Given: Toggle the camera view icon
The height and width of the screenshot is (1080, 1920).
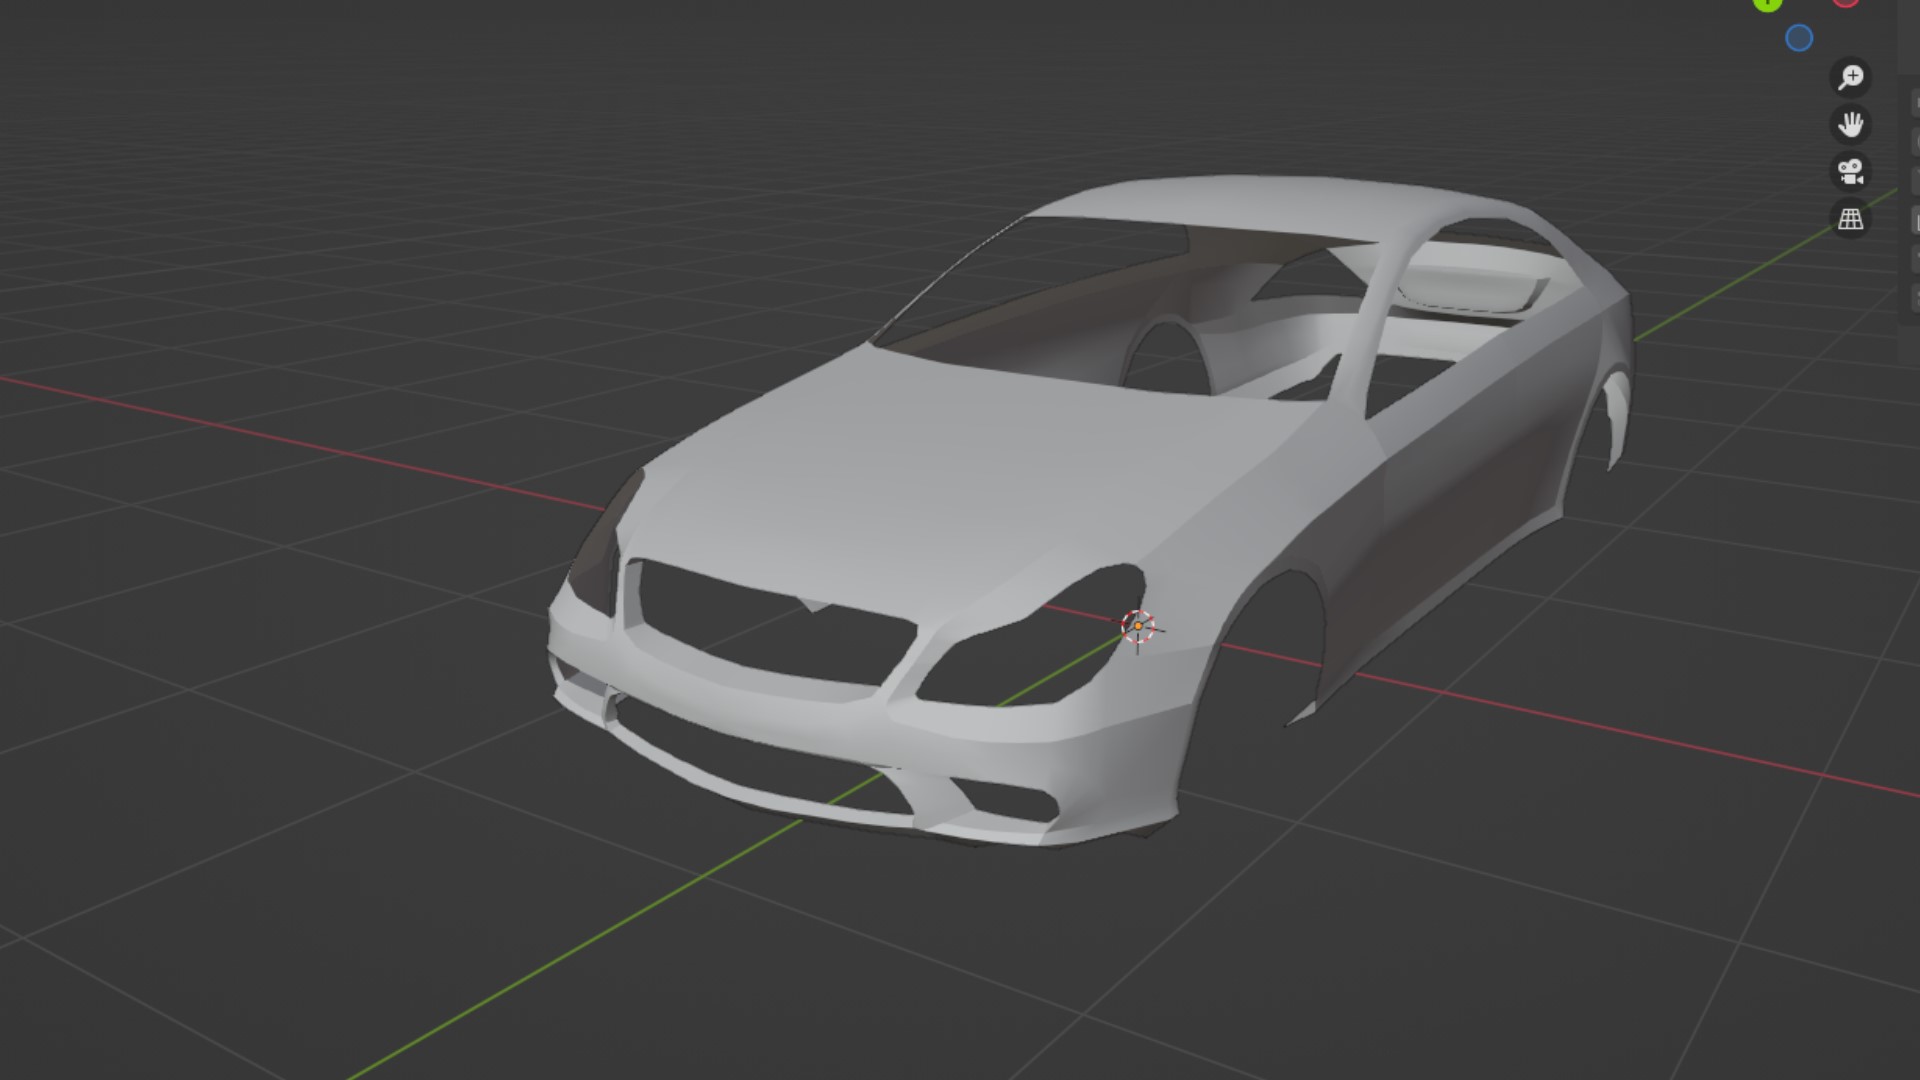Looking at the screenshot, I should click(1850, 171).
